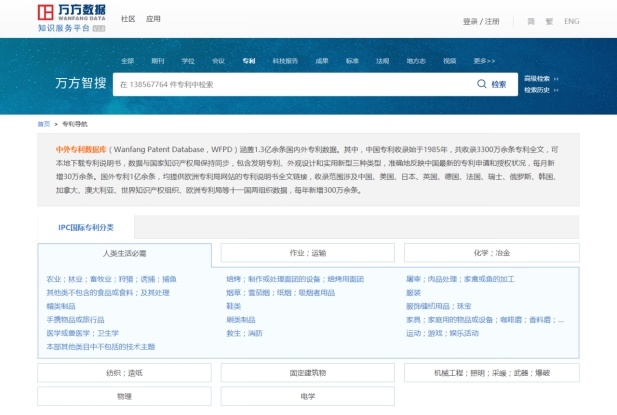Expand the 固定建筑物 category
Image resolution: width=617 pixels, height=415 pixels.
click(308, 373)
